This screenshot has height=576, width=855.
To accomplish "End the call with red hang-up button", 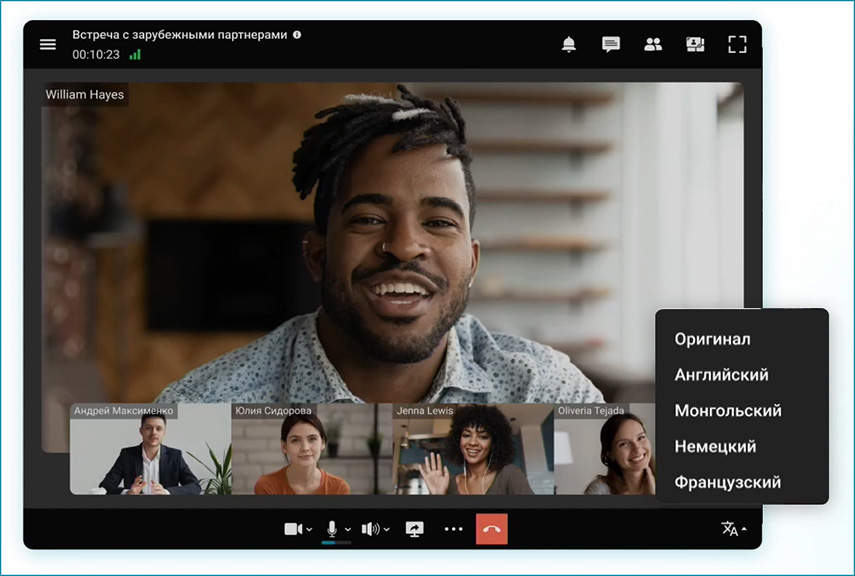I will [492, 529].
